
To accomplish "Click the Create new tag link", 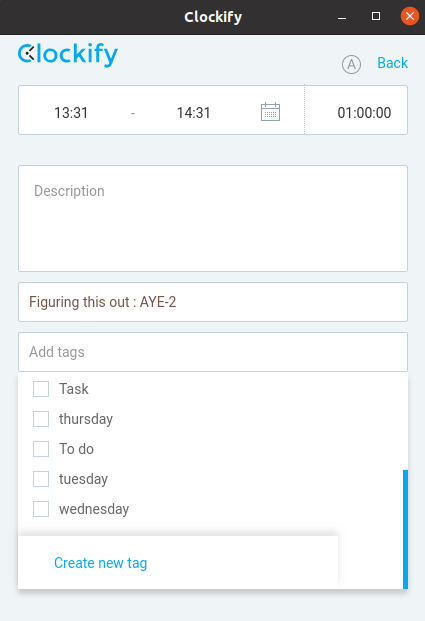I will pos(101,563).
